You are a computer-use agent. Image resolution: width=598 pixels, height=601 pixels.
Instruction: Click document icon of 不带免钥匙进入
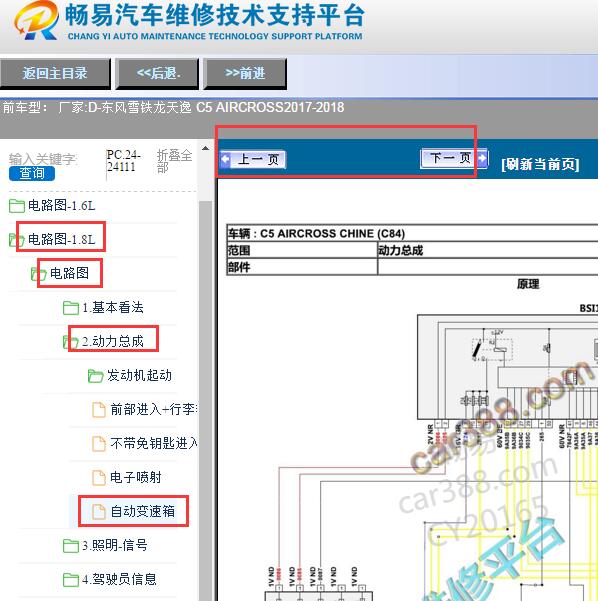pyautogui.click(x=99, y=444)
